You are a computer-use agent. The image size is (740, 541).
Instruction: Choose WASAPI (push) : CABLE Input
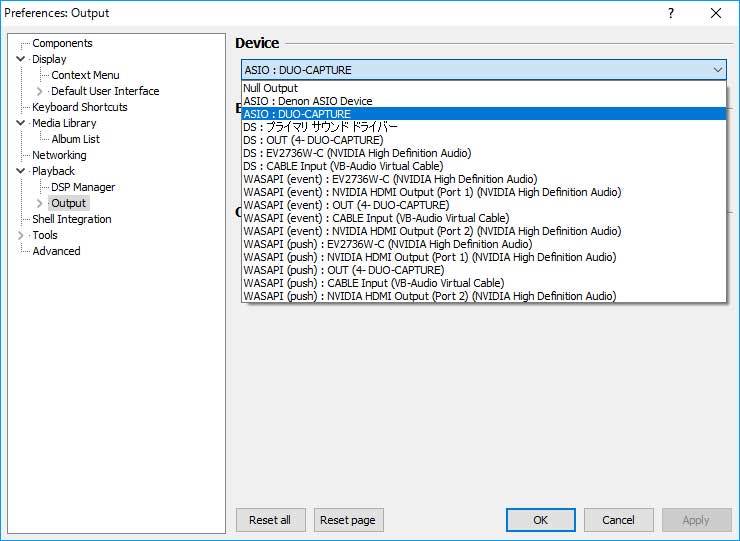click(x=484, y=283)
